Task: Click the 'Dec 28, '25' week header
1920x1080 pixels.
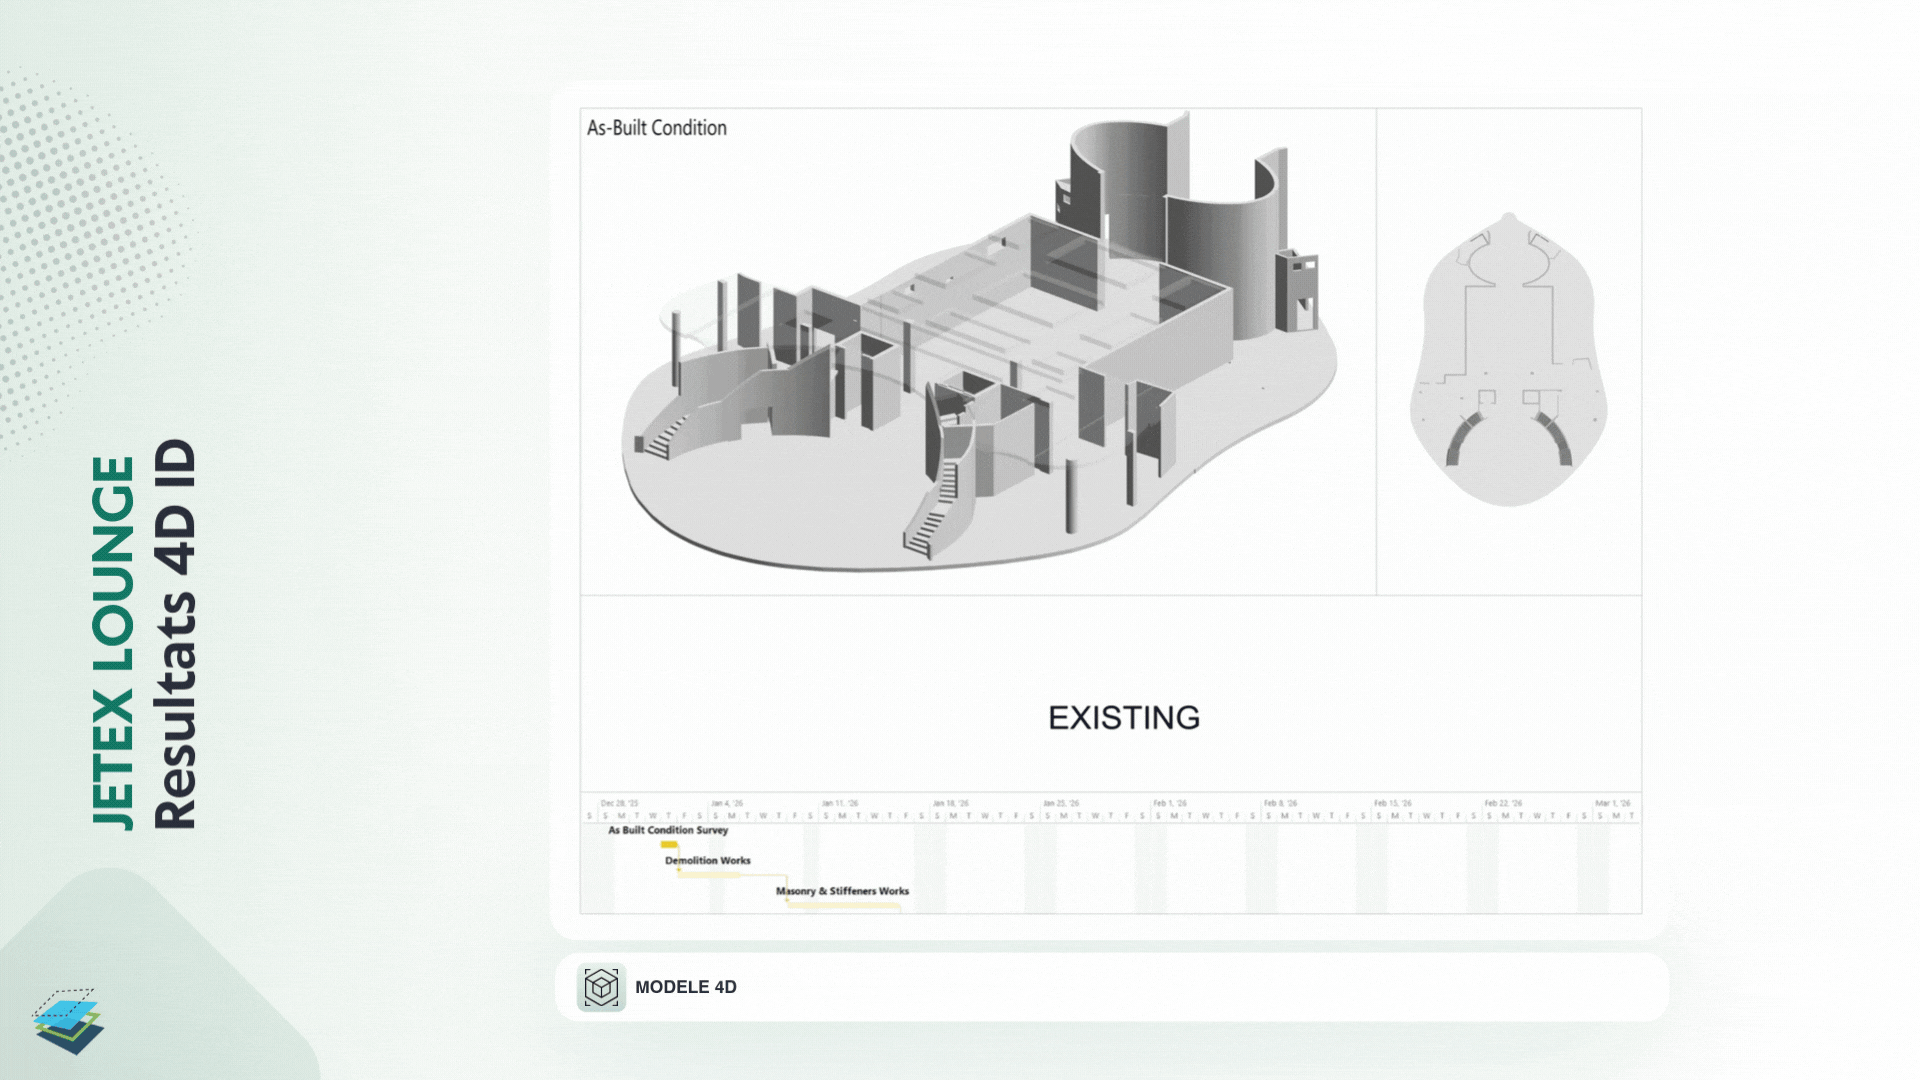Action: 619,803
